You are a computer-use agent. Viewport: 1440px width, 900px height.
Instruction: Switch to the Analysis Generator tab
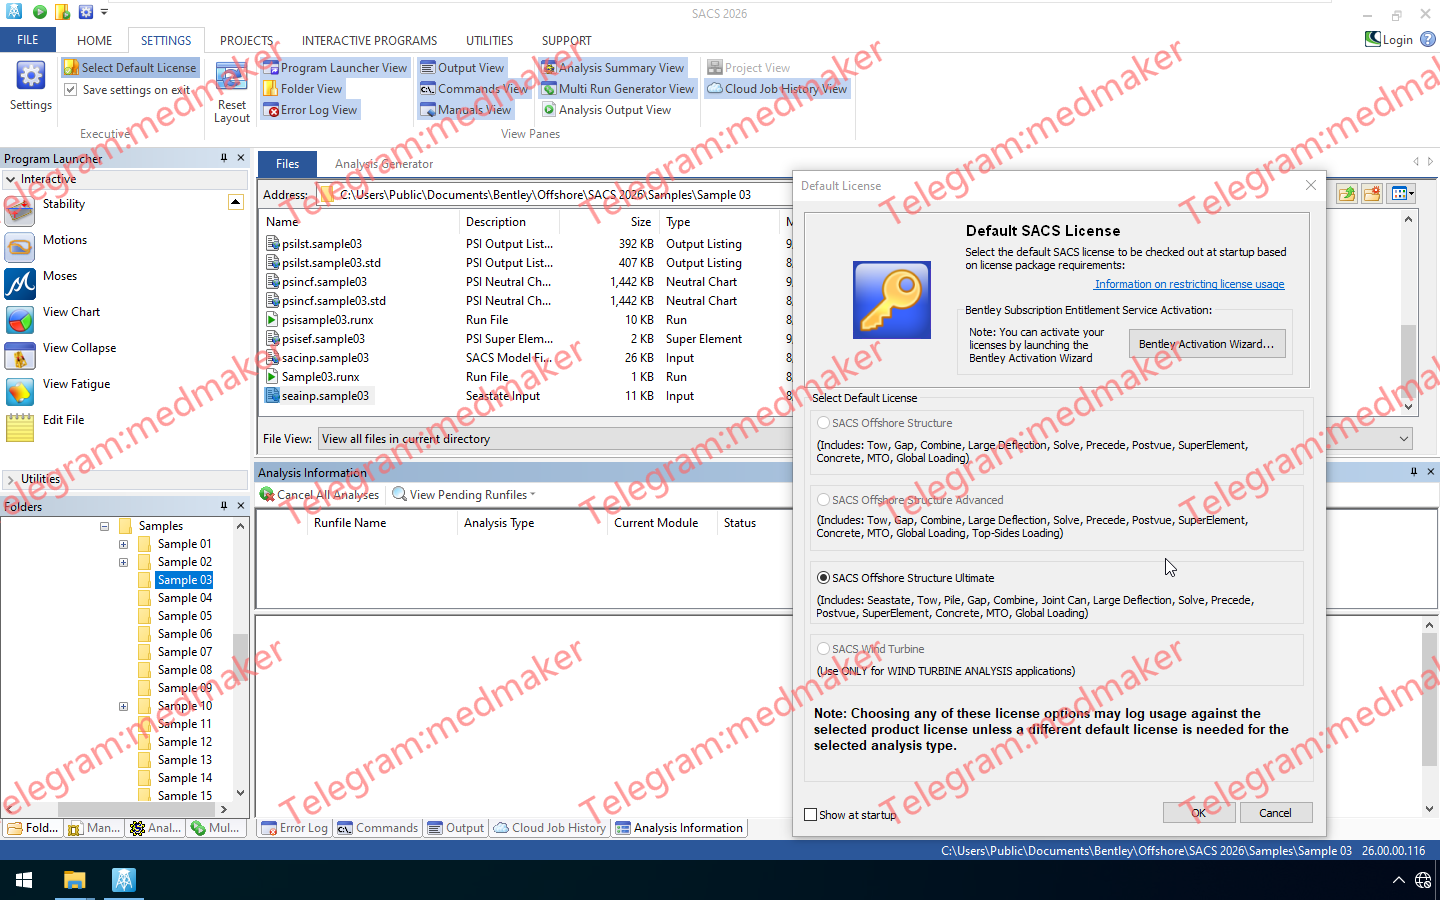(384, 164)
